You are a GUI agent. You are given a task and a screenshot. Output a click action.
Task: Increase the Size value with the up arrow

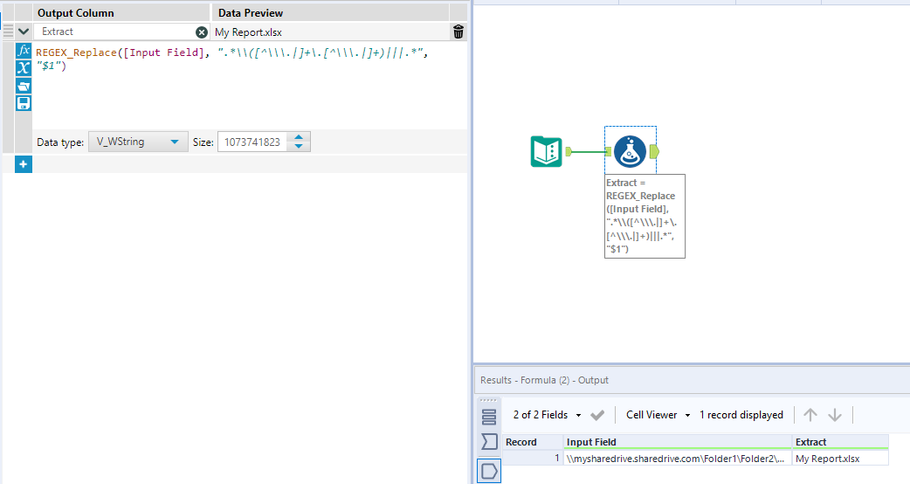point(299,138)
